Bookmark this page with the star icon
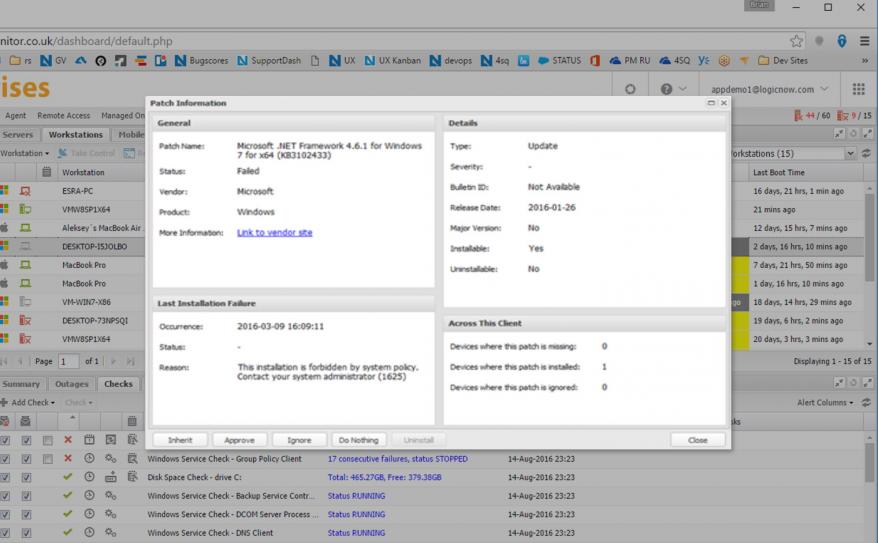The width and height of the screenshot is (878, 543). point(796,41)
